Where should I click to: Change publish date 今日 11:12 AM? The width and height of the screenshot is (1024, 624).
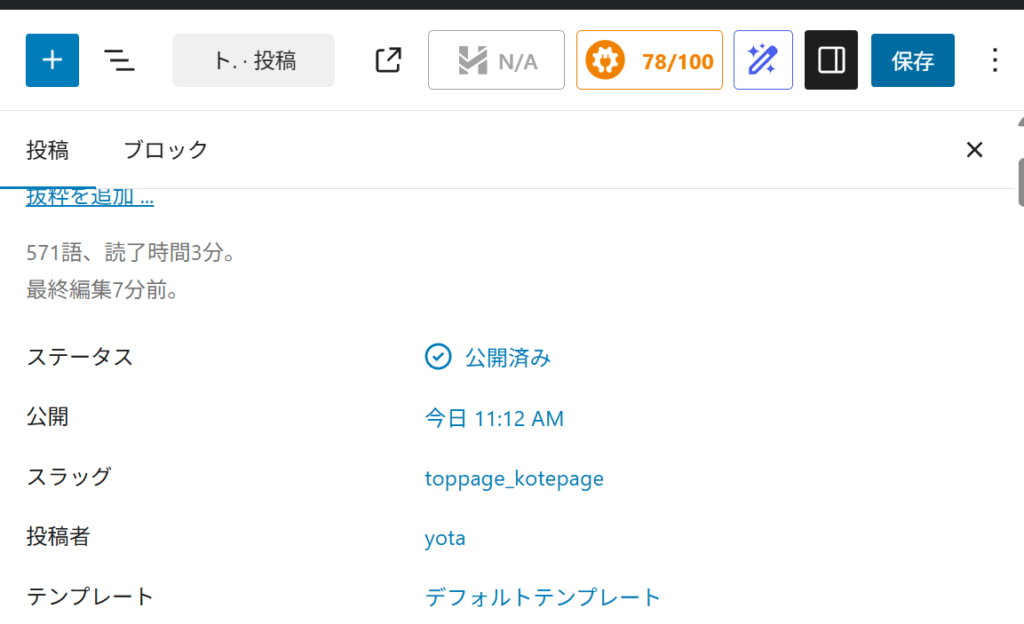tap(494, 418)
